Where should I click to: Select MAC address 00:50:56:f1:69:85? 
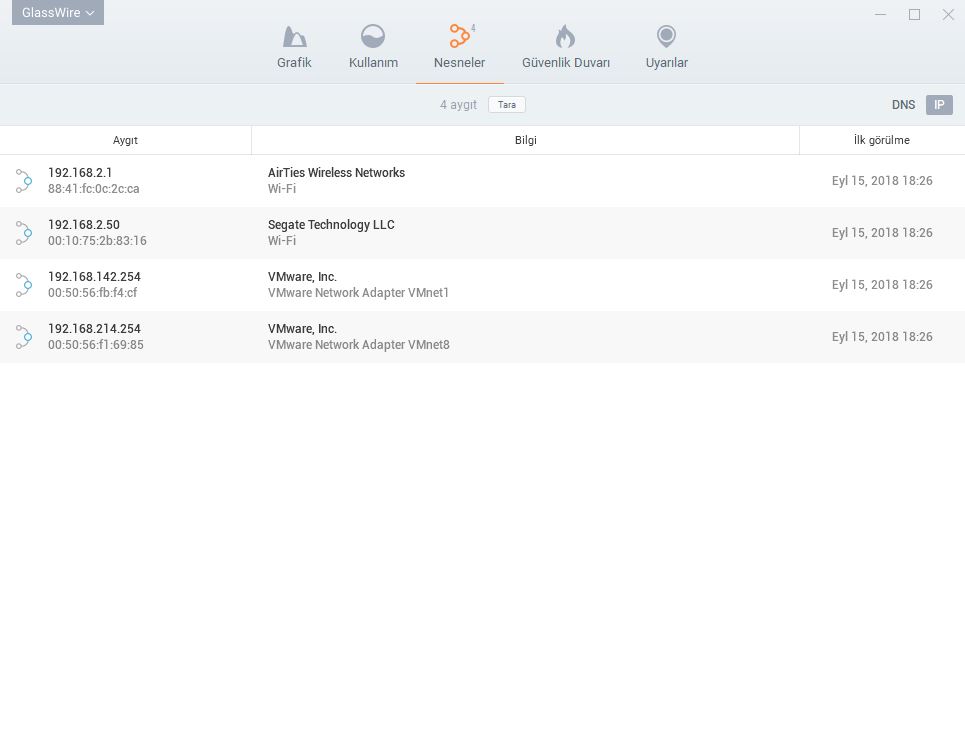(x=95, y=345)
